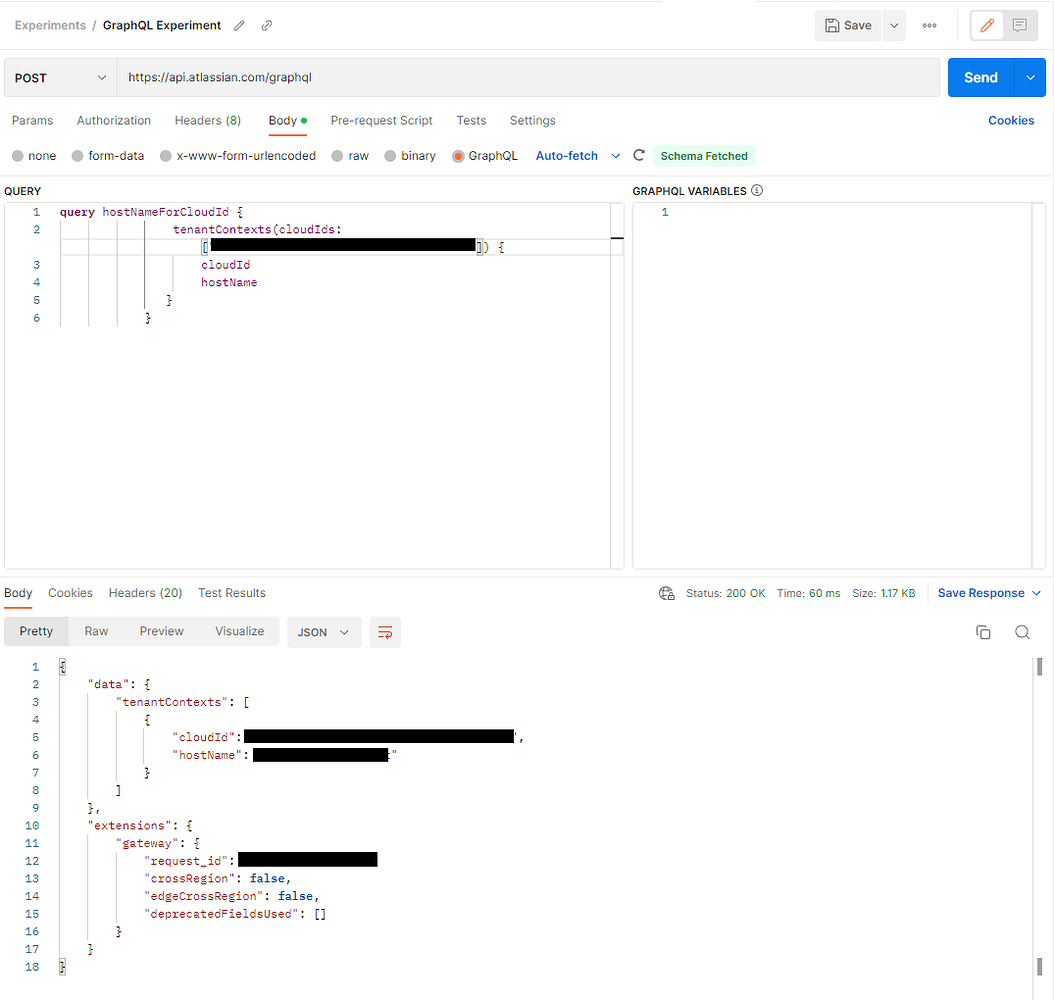
Task: Switch to the Authorization tab
Action: [113, 120]
